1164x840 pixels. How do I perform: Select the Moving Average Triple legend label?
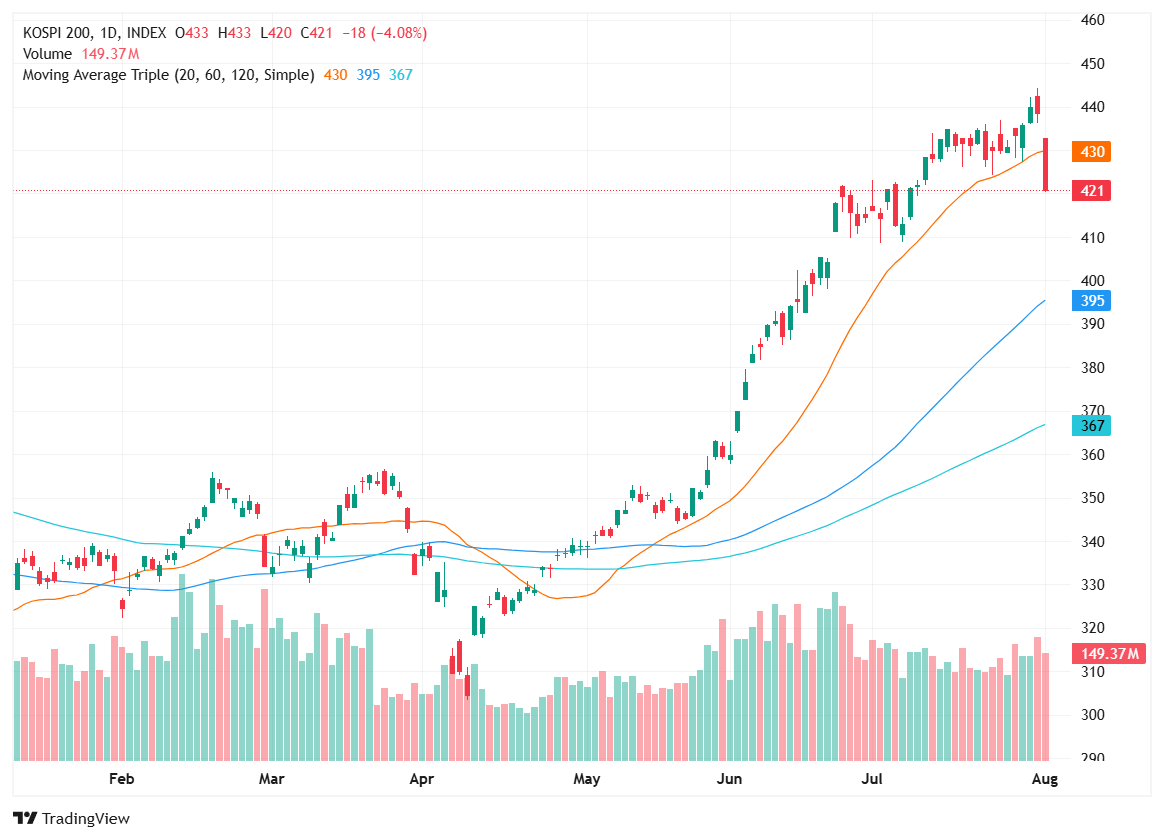click(x=168, y=75)
